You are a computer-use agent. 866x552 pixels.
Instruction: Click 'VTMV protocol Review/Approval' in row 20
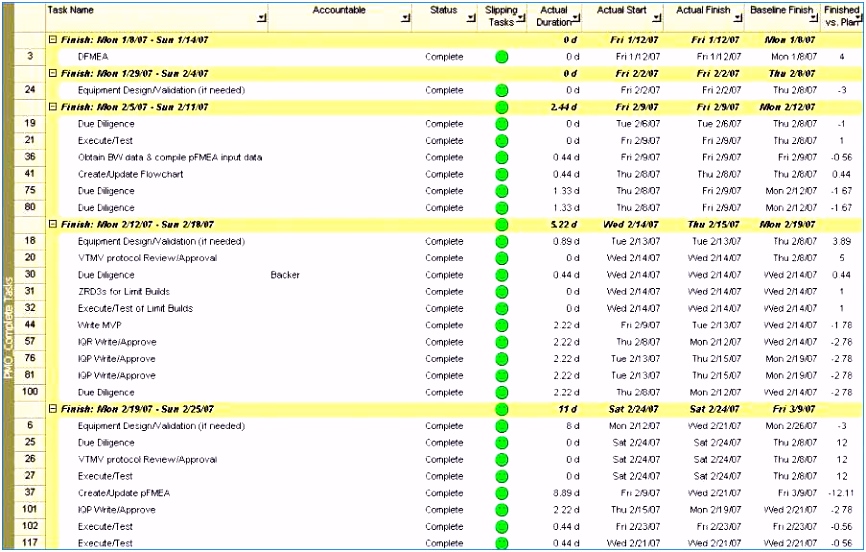[147, 258]
